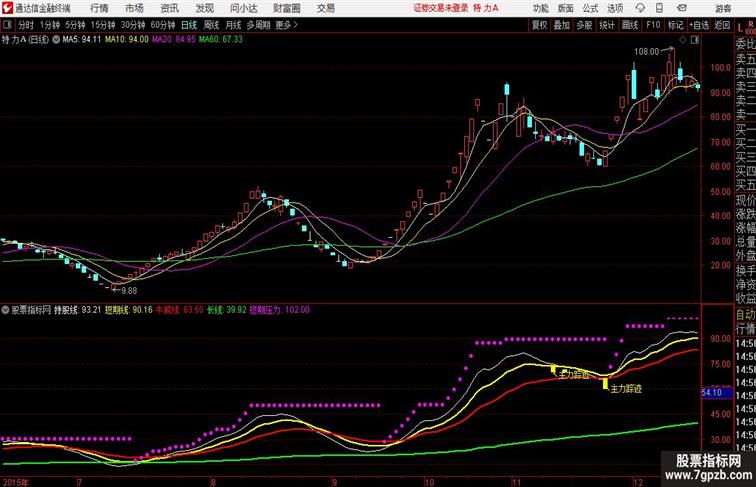756x487 pixels.
Task: Click the 叠加 overlay button
Action: click(562, 25)
